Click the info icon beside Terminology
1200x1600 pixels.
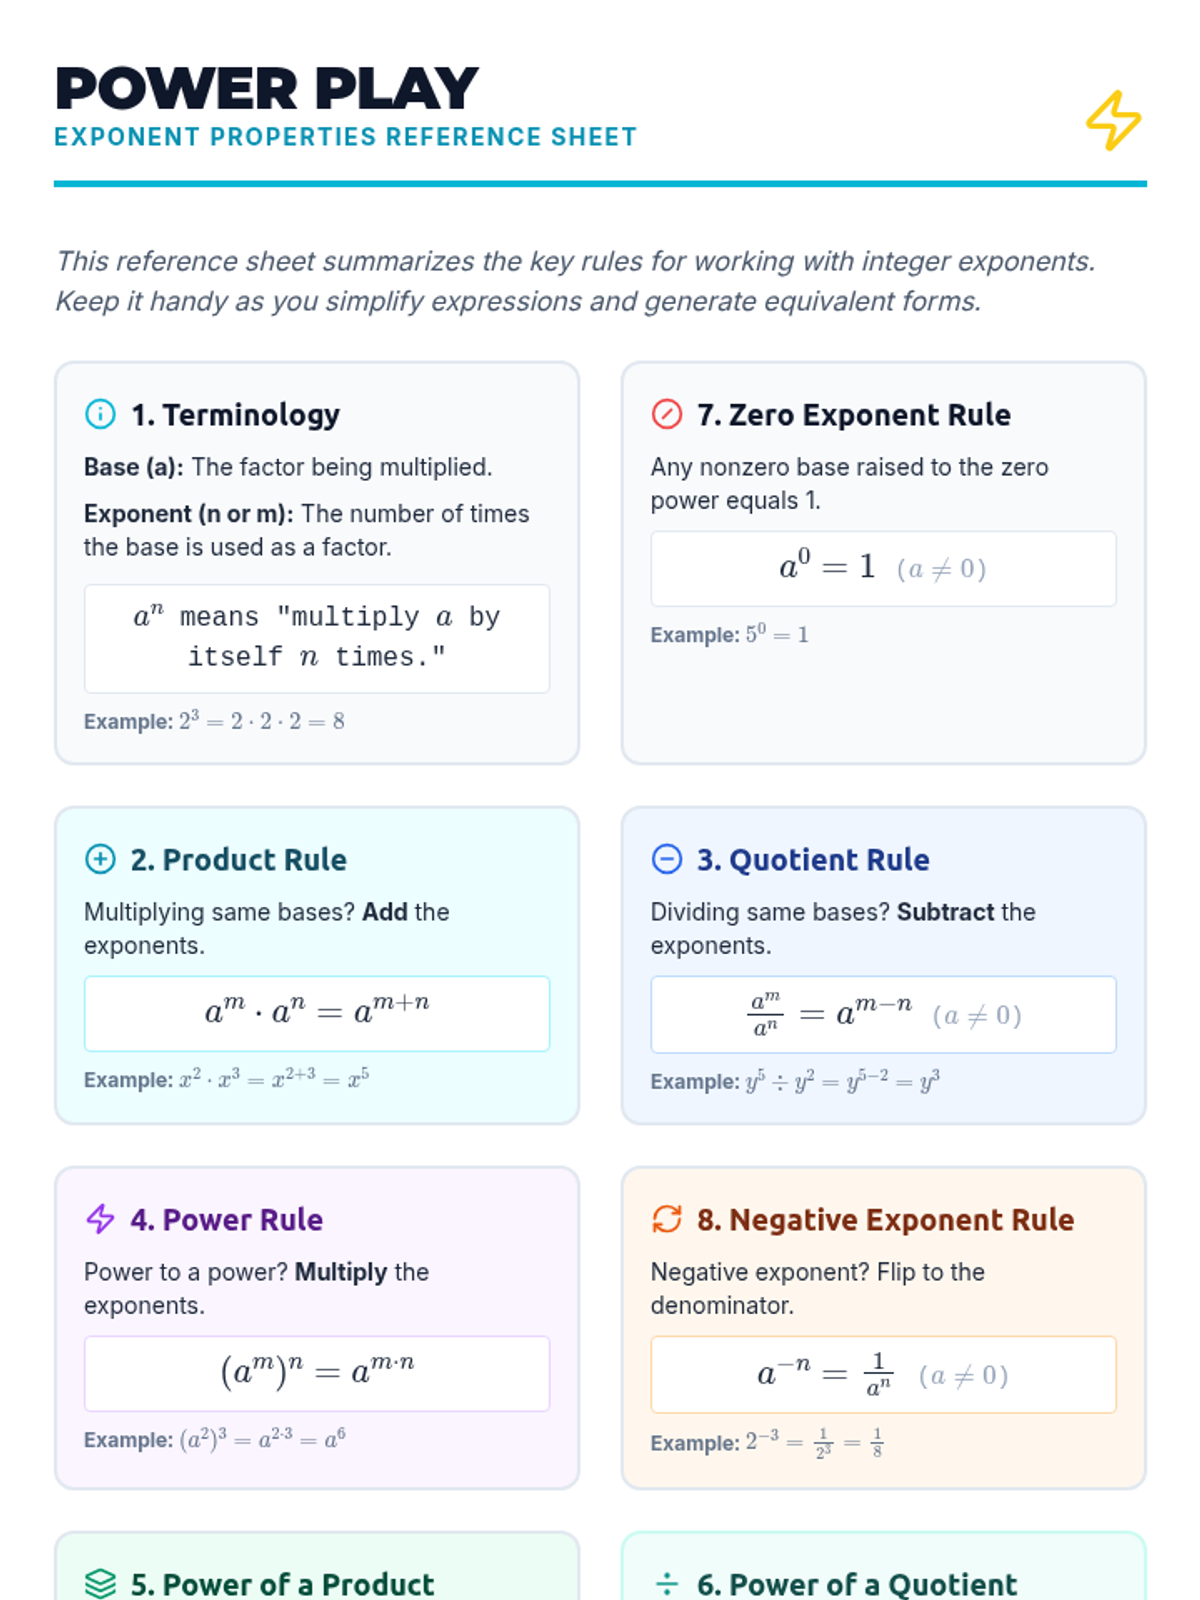[x=100, y=414]
